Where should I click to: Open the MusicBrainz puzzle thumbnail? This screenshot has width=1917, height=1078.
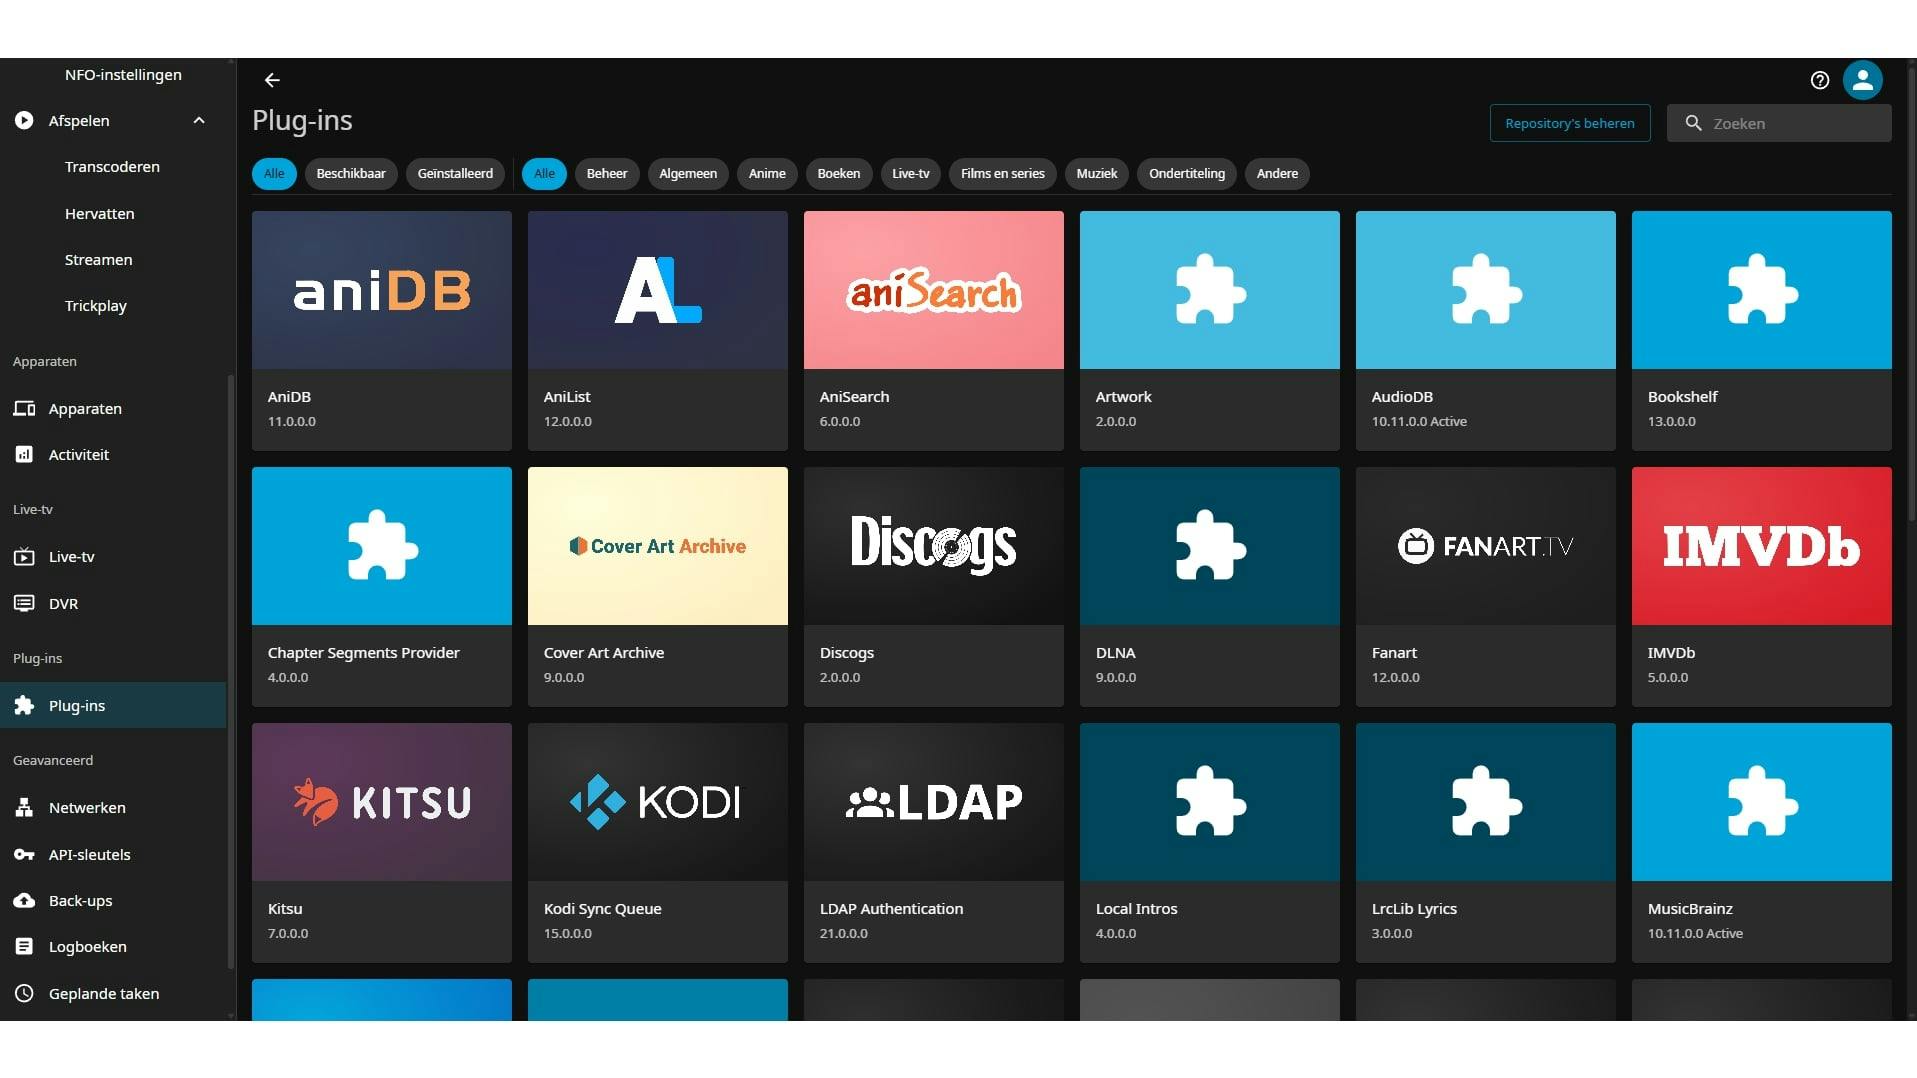coord(1762,802)
